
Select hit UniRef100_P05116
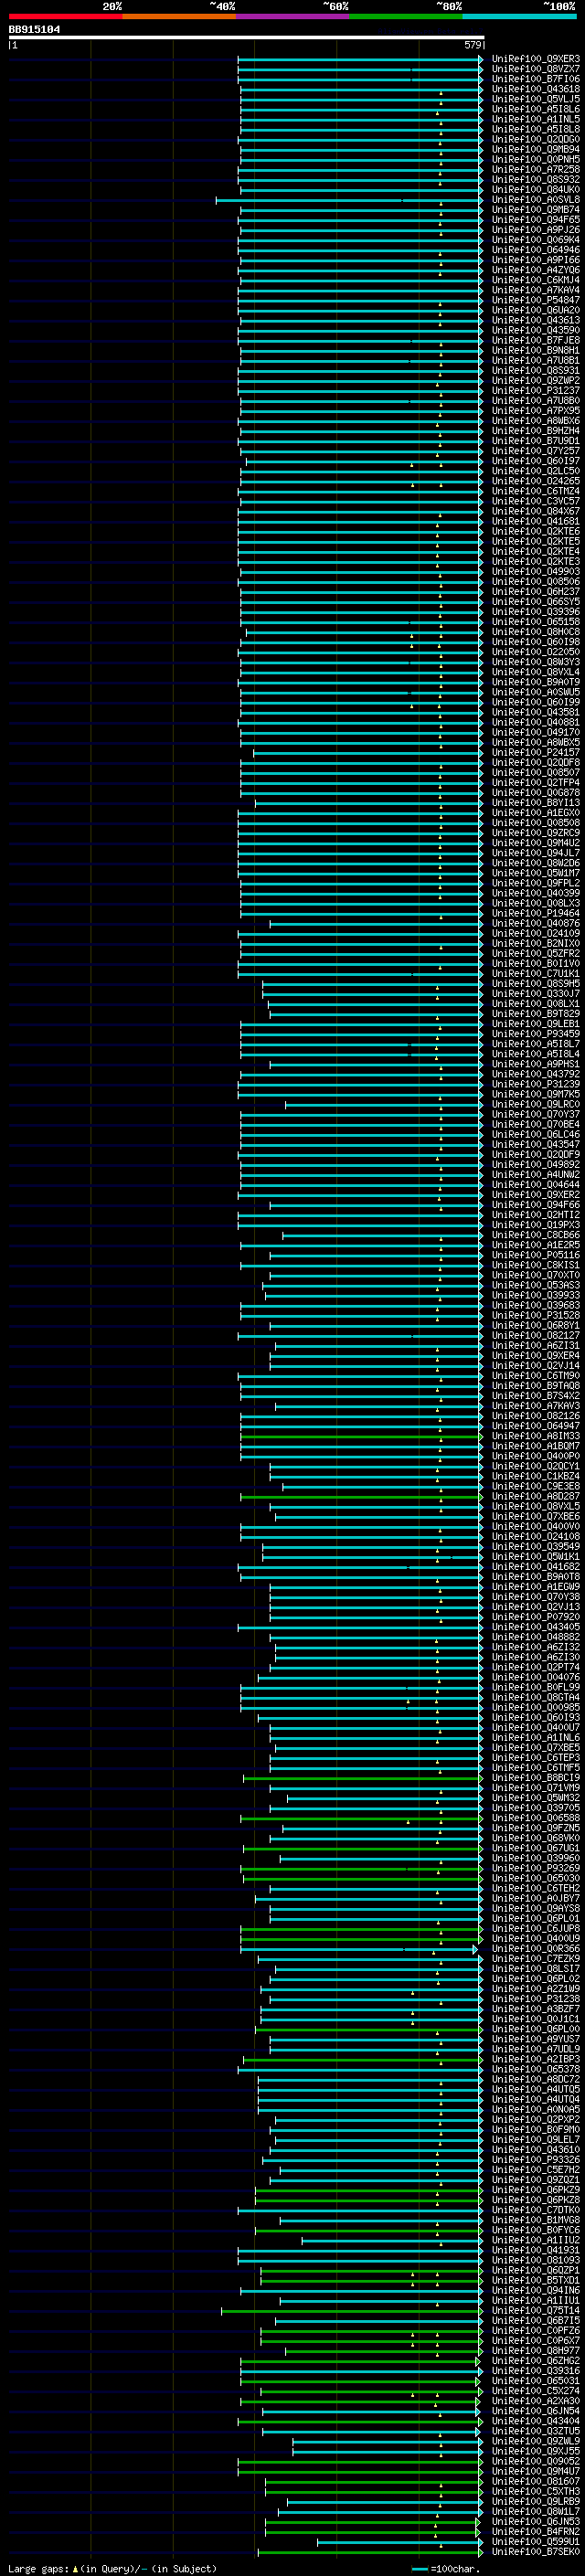coord(535,1255)
